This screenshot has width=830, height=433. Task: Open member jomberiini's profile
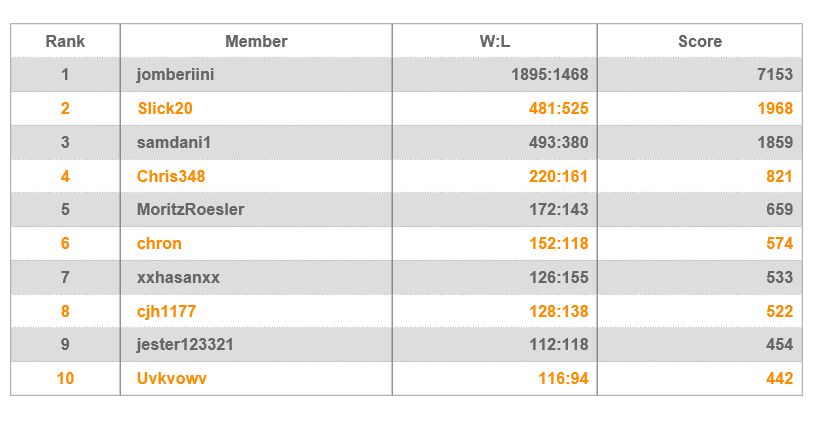point(175,75)
